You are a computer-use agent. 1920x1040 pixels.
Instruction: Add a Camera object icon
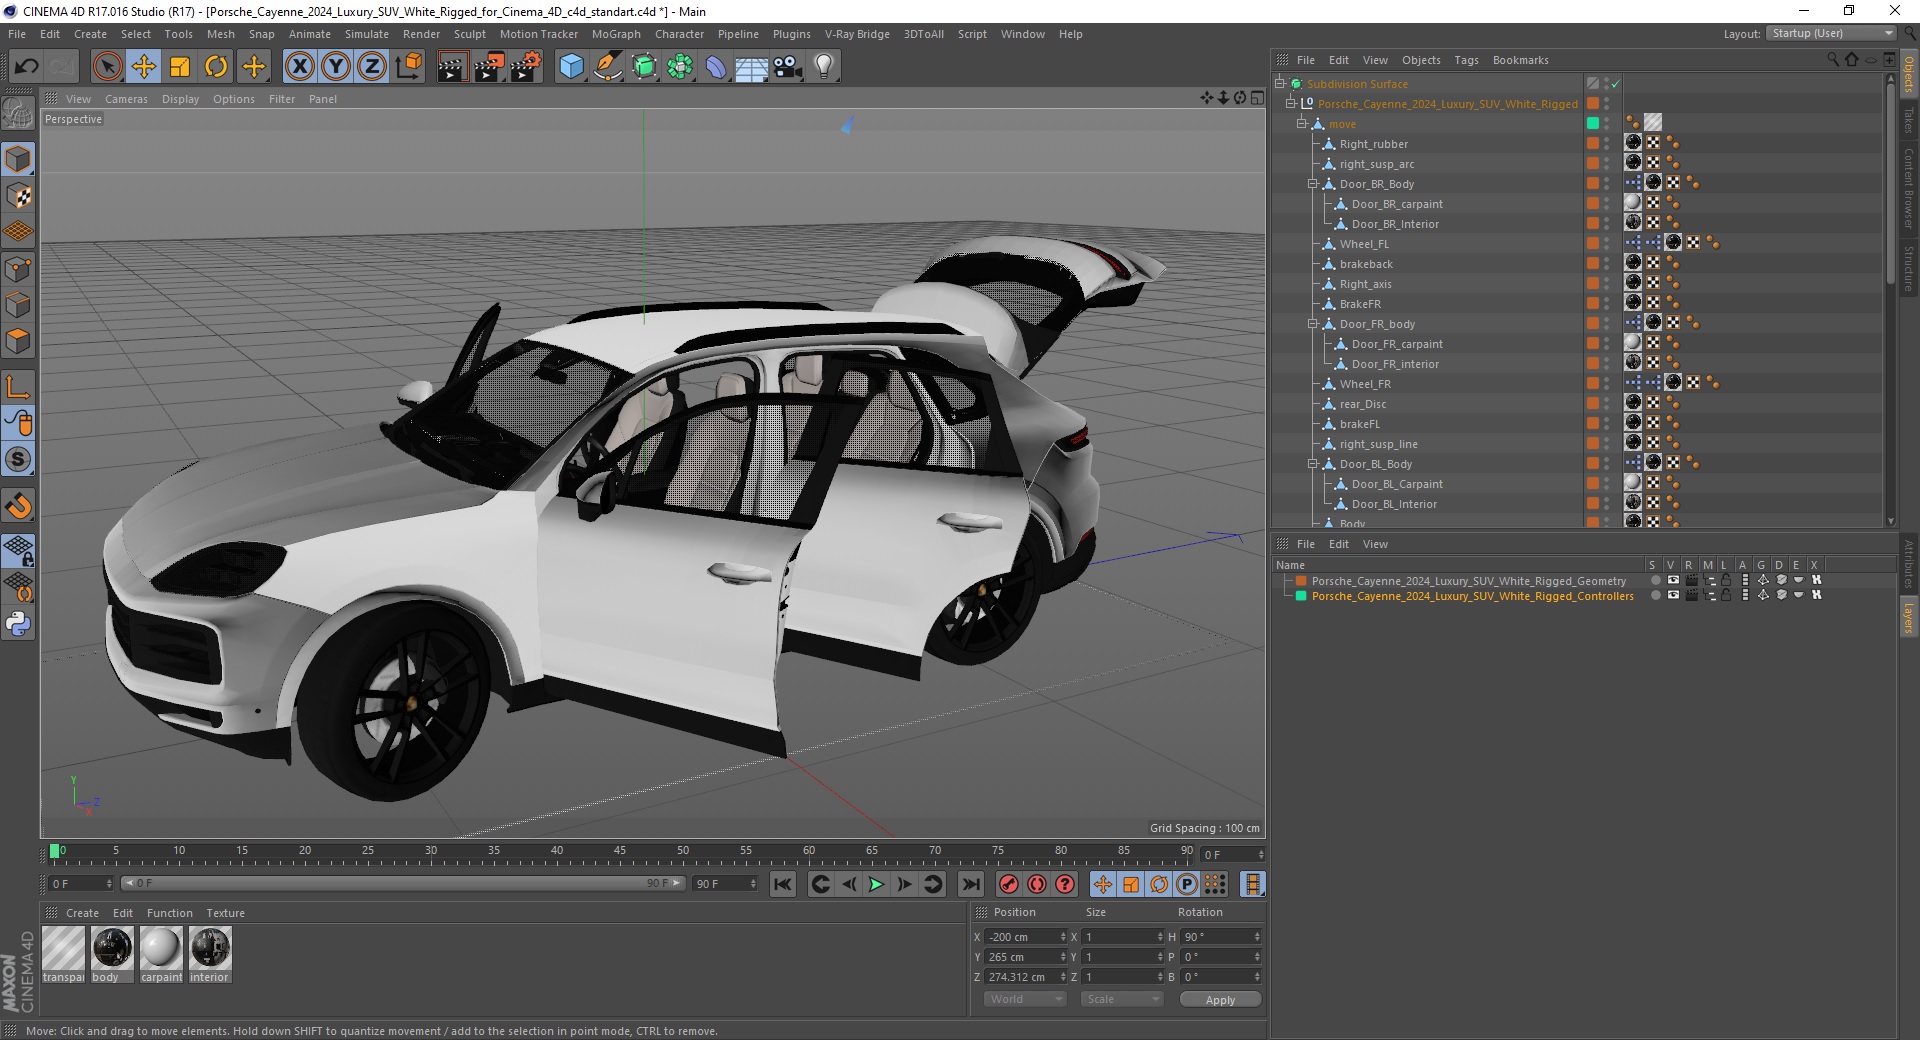(788, 67)
